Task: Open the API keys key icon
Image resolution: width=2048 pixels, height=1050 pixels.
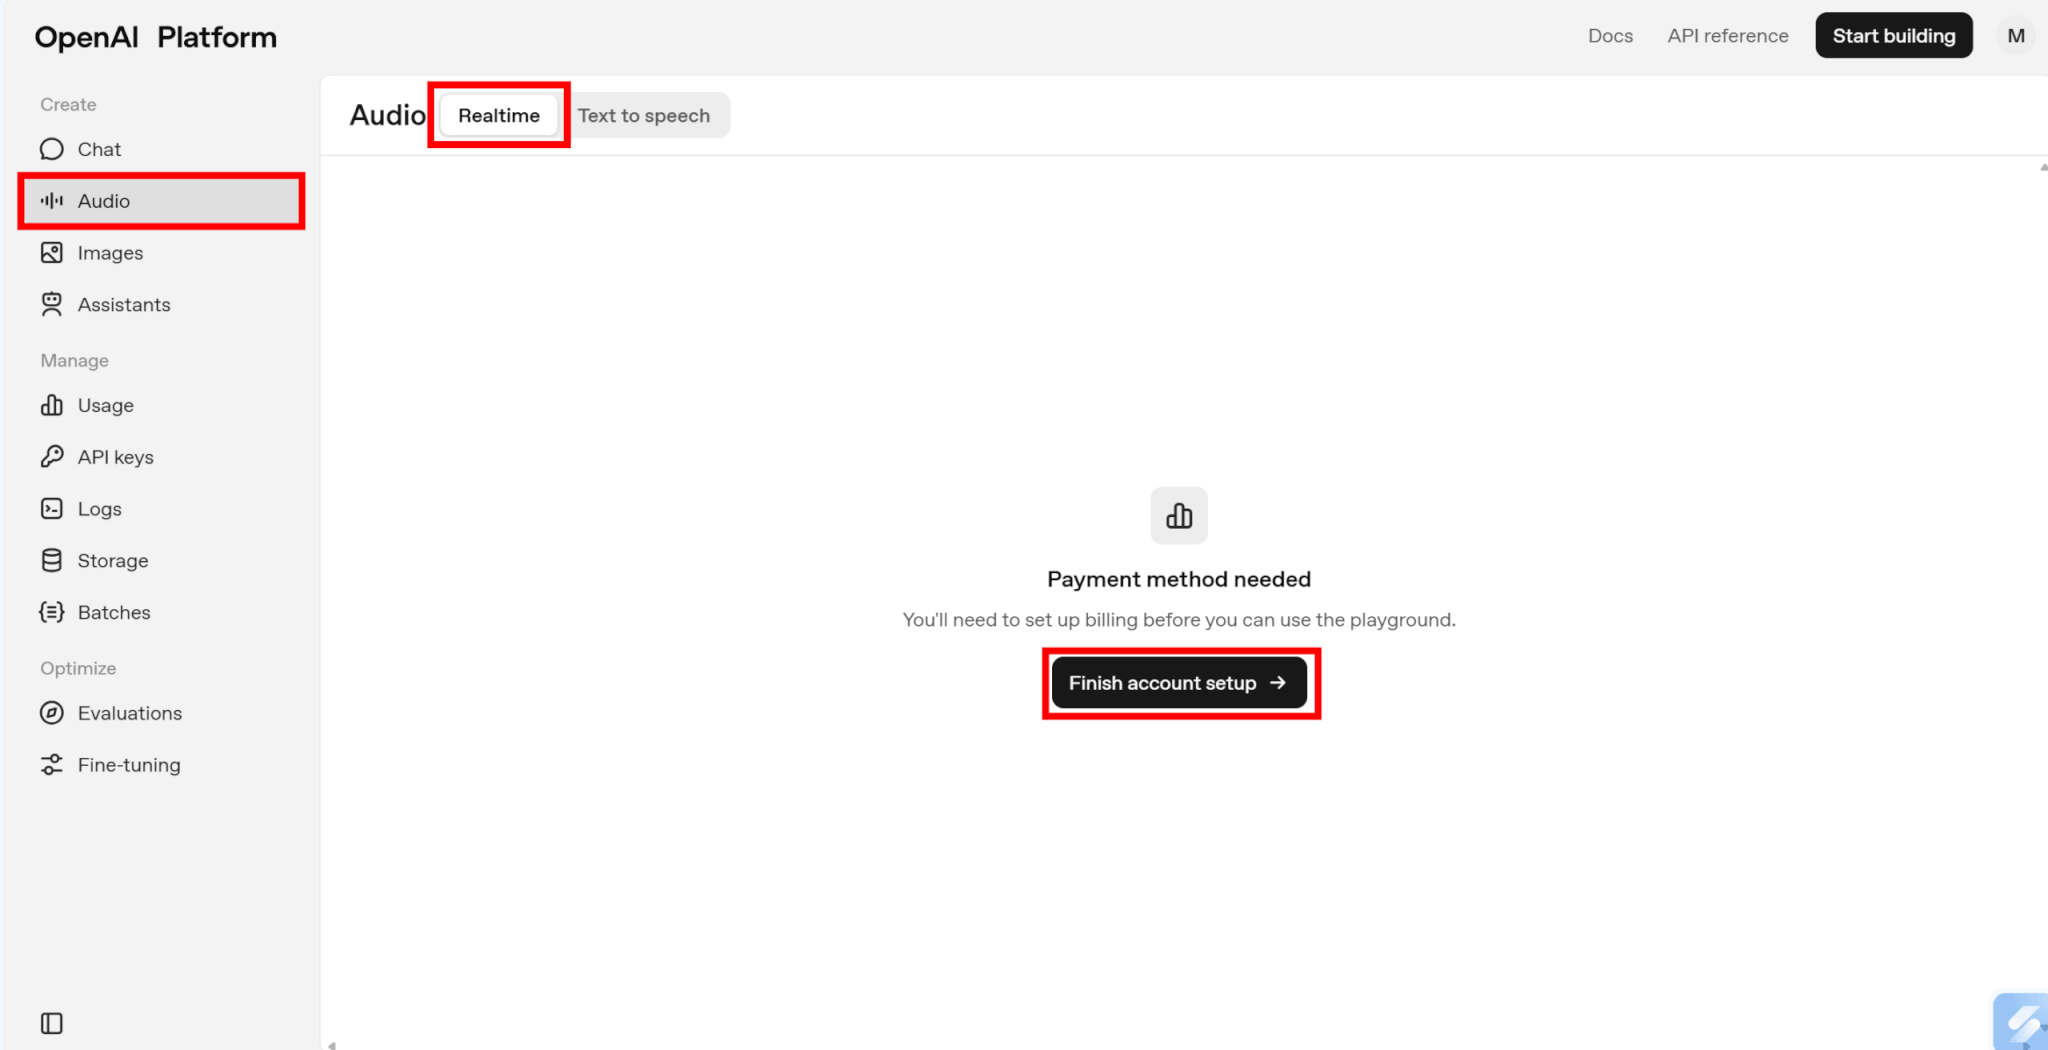Action: click(51, 457)
